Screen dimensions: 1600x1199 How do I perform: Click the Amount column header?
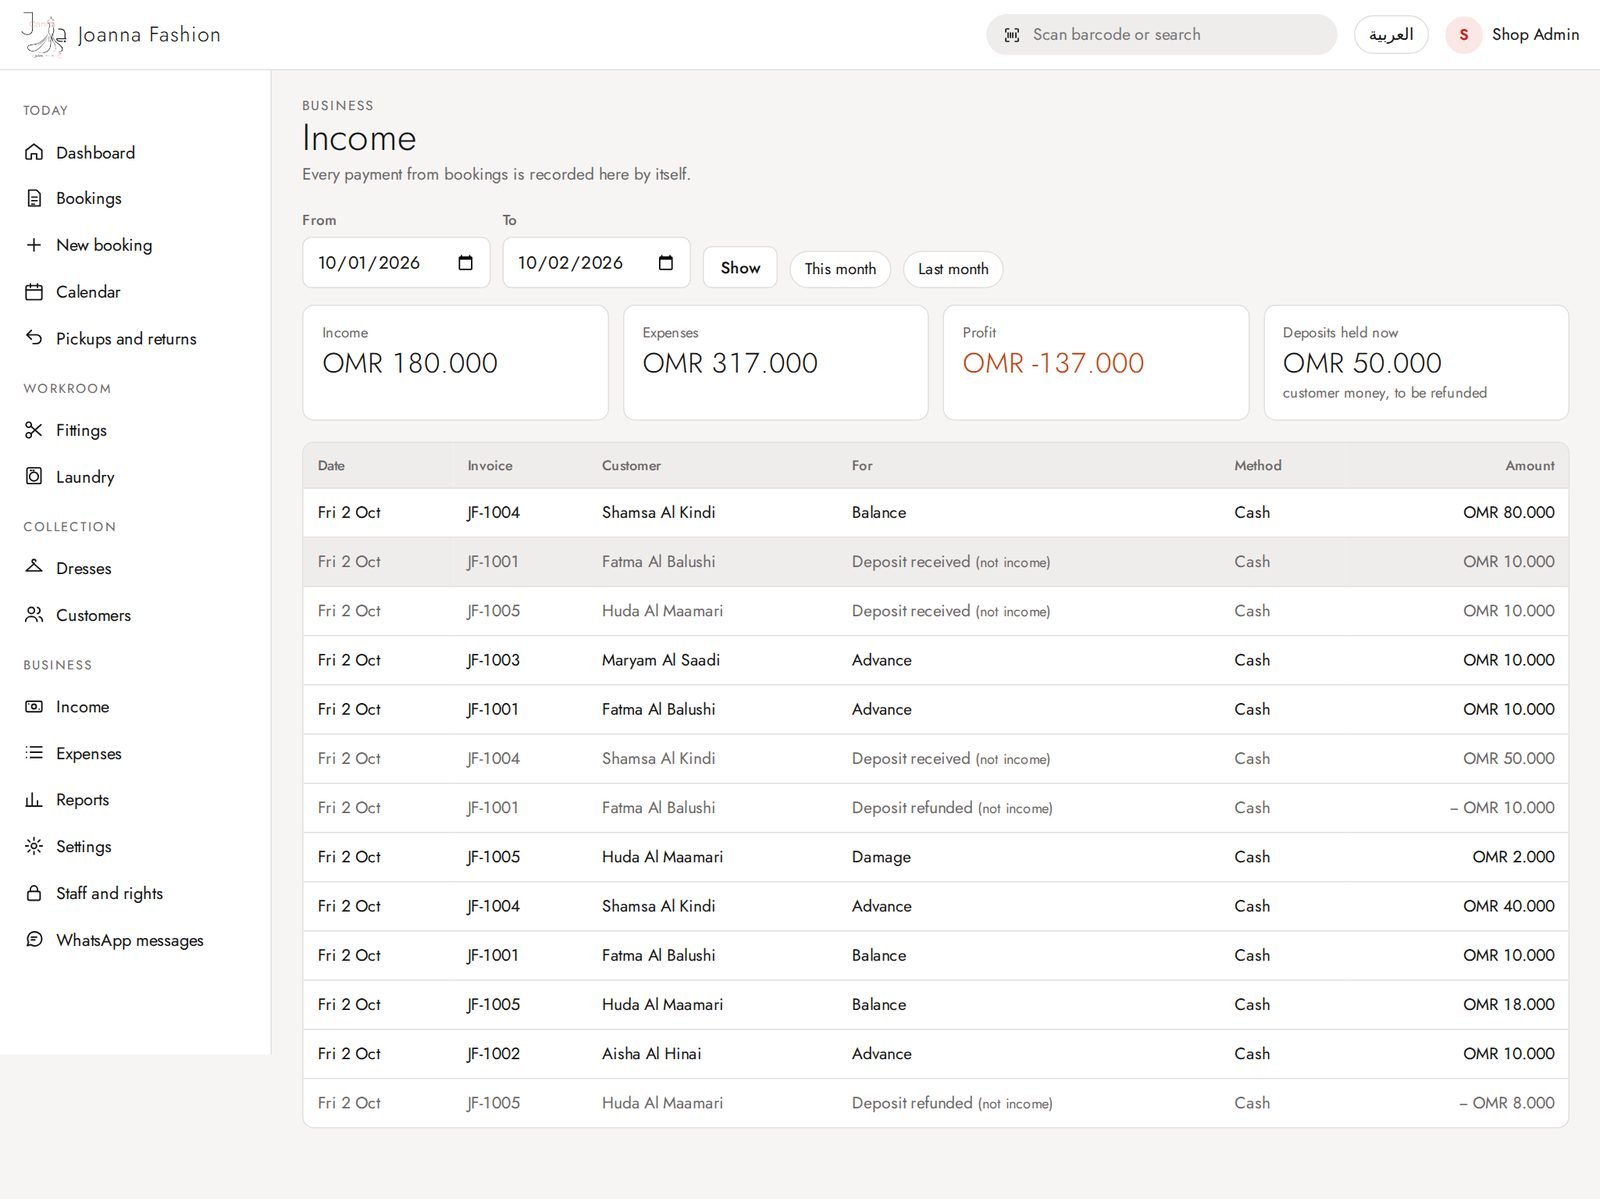click(x=1530, y=466)
